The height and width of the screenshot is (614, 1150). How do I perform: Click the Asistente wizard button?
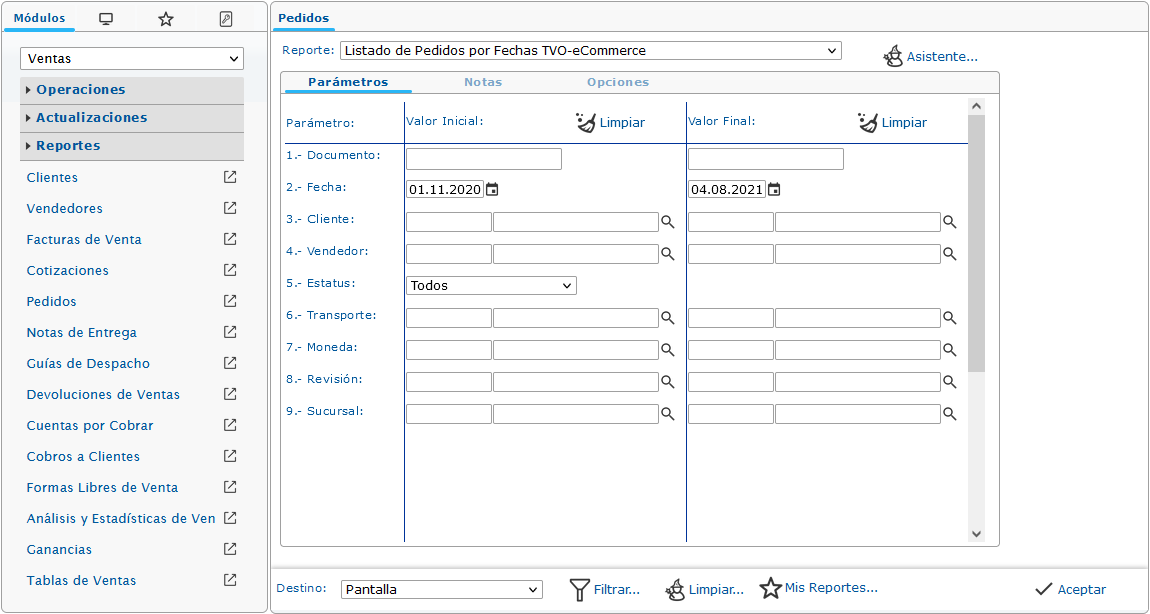[931, 56]
